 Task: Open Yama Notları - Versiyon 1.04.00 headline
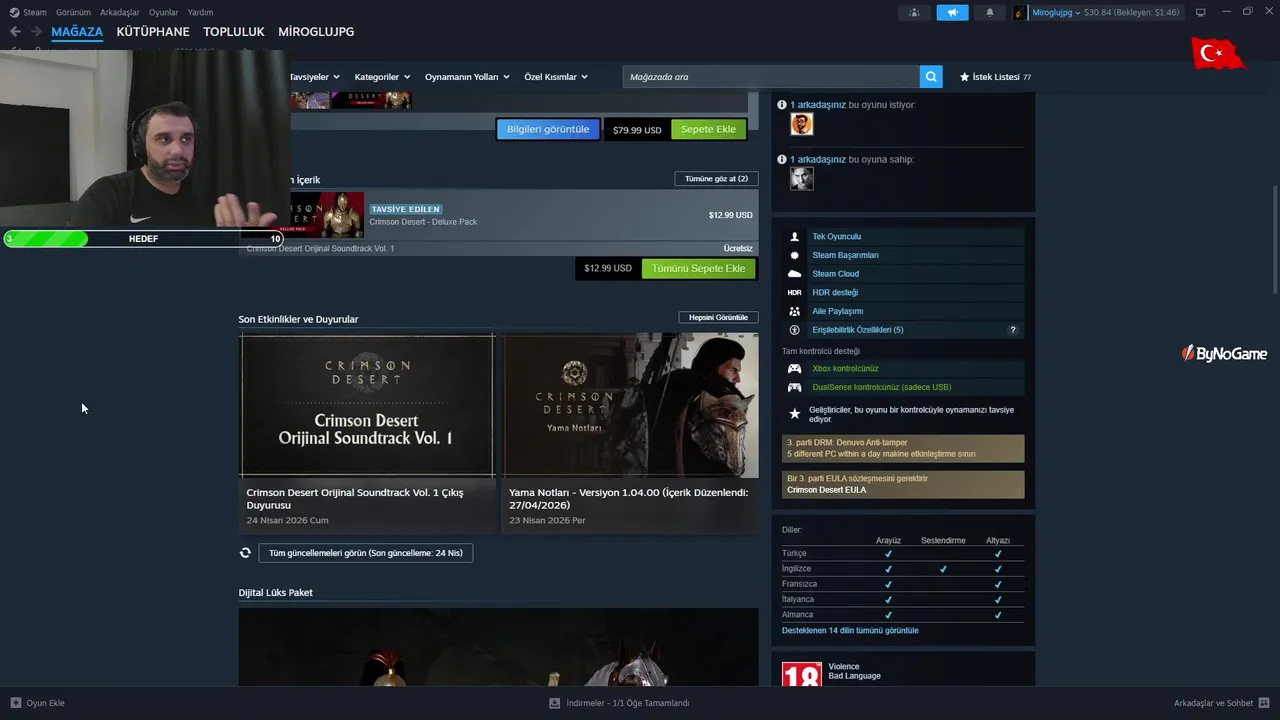tap(628, 498)
